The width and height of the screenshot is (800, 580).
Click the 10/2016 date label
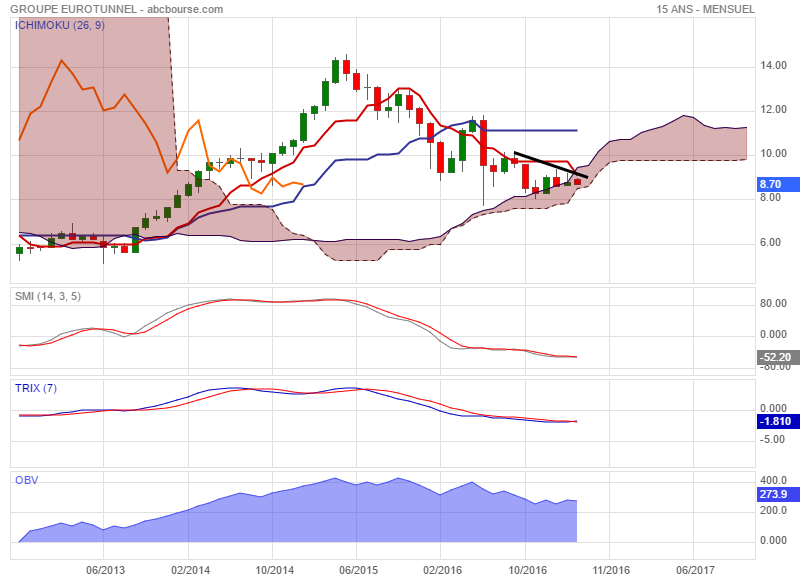[527, 570]
